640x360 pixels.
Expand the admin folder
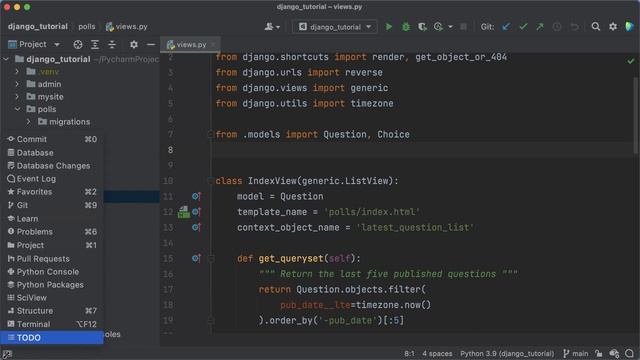[17, 84]
